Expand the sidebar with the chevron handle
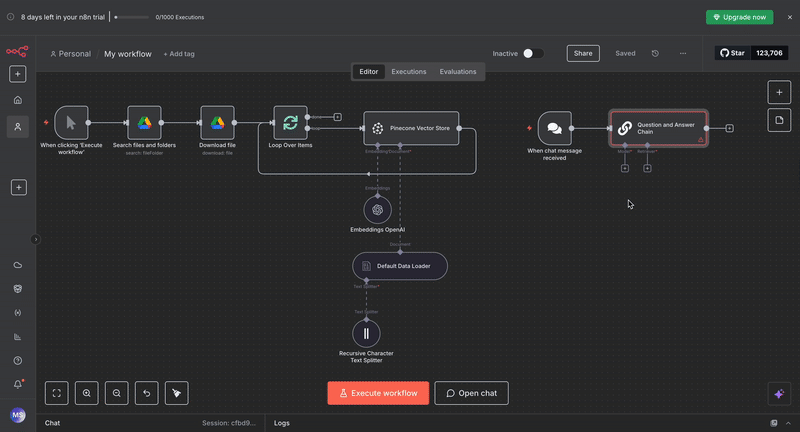The image size is (800, 432). (36, 239)
